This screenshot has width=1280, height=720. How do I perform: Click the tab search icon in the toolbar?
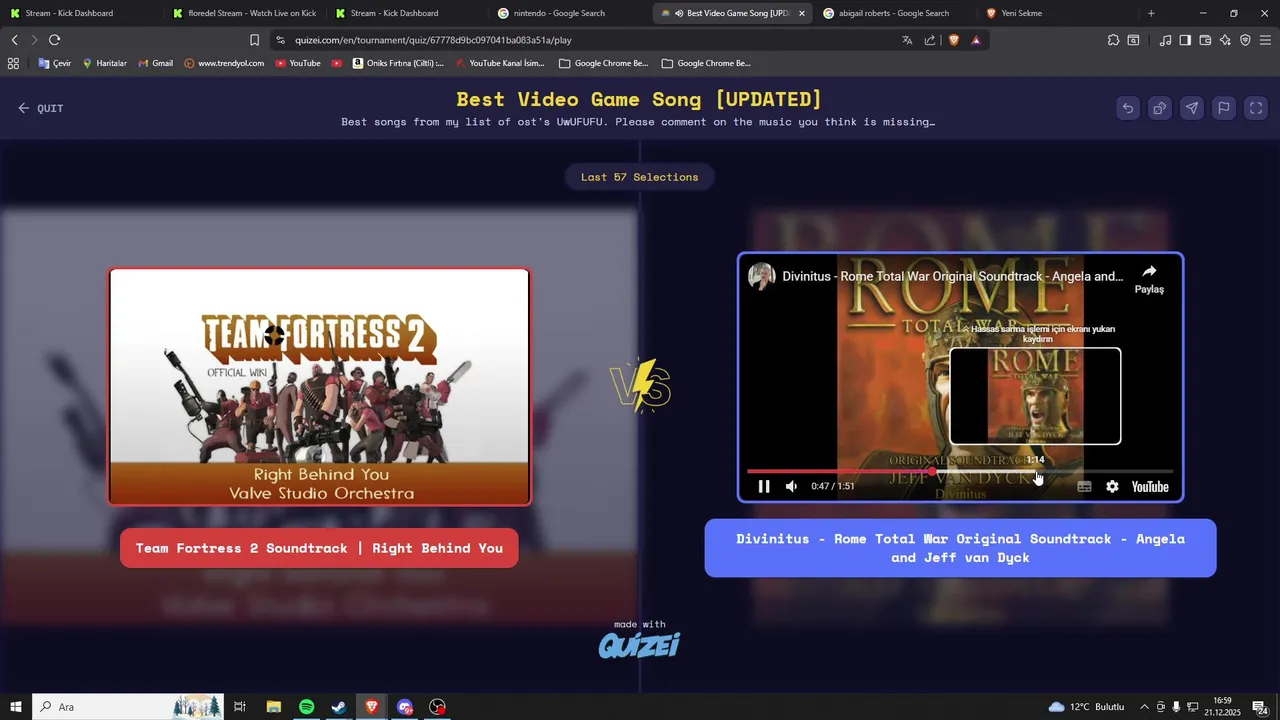pos(1133,40)
